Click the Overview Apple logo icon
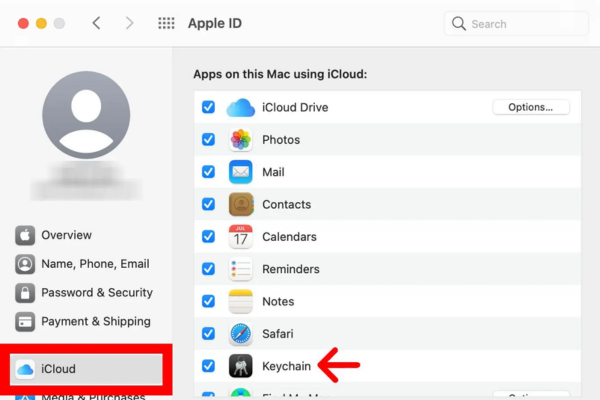600x400 pixels. tap(25, 235)
